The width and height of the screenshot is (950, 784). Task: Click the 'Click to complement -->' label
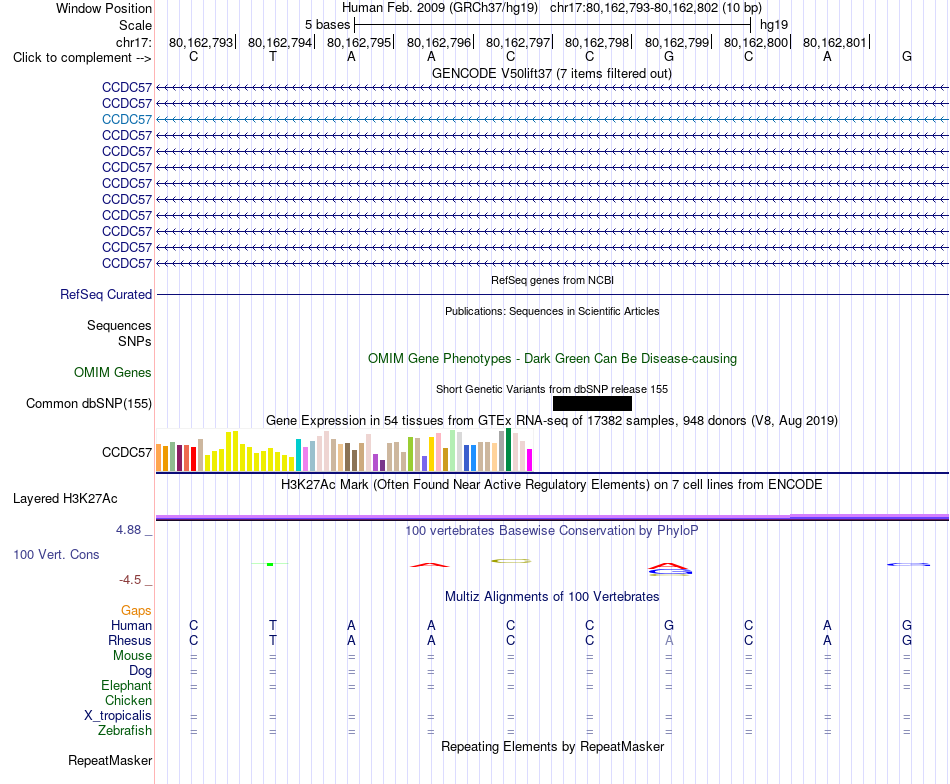click(x=82, y=58)
